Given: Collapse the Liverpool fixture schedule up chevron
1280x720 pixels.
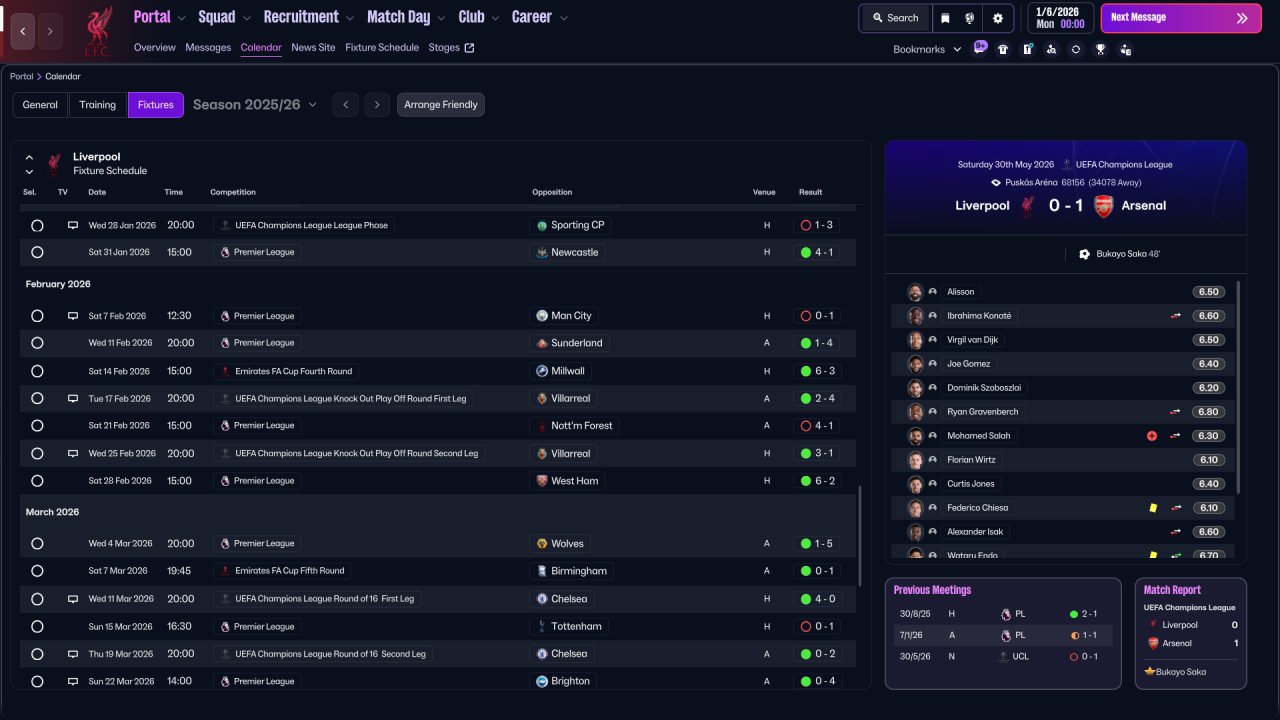Looking at the screenshot, I should pos(29,157).
